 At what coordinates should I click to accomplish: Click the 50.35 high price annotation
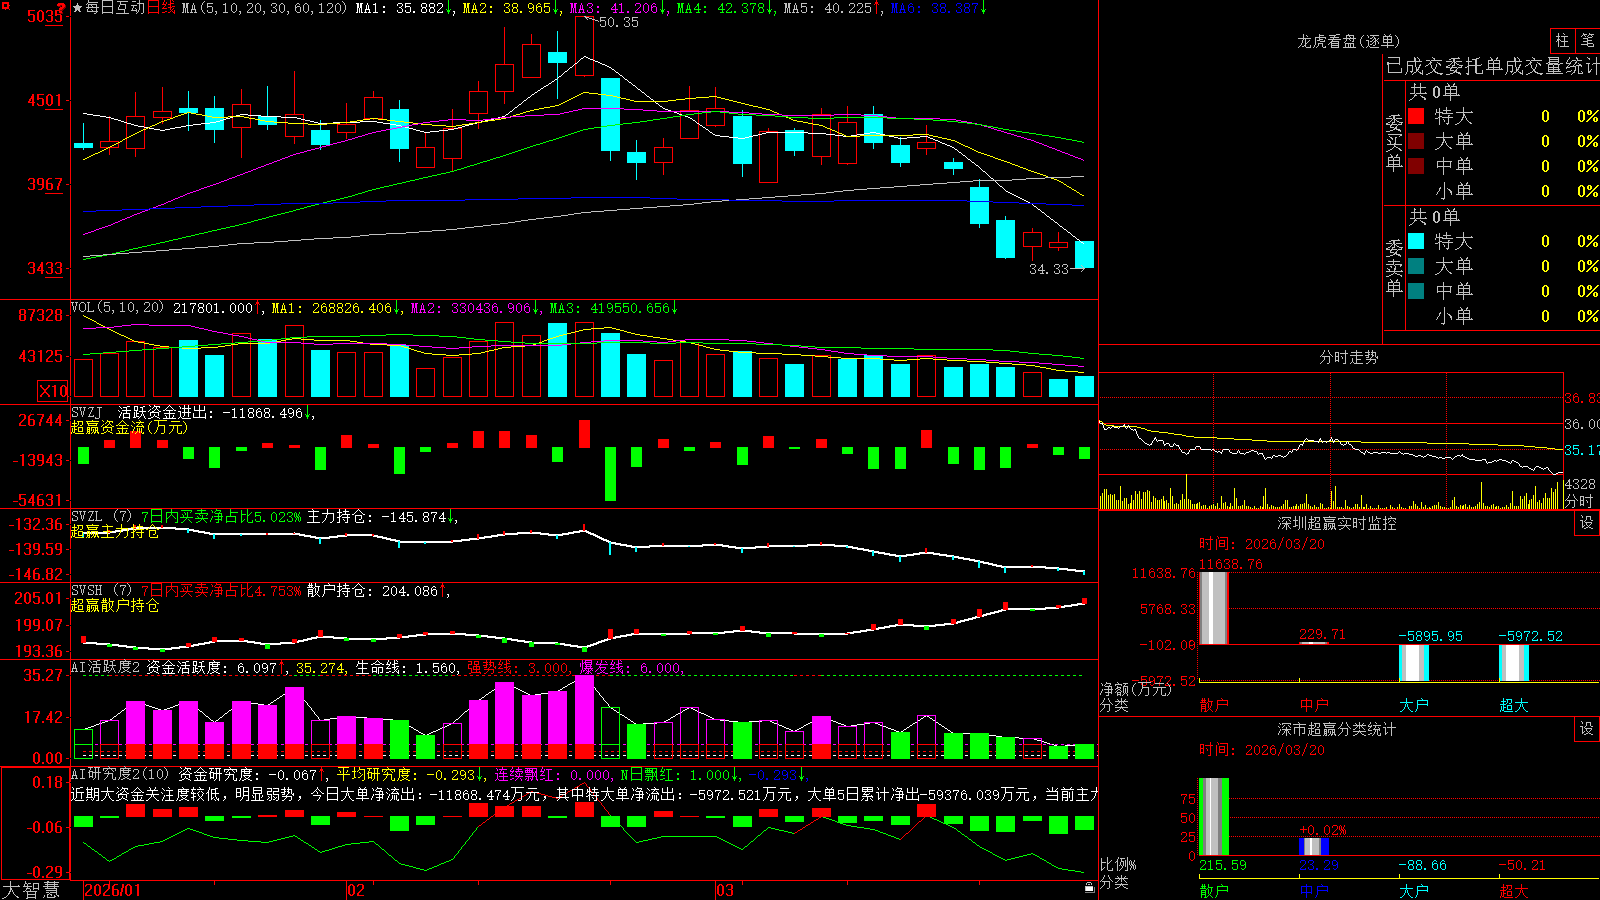(x=618, y=22)
